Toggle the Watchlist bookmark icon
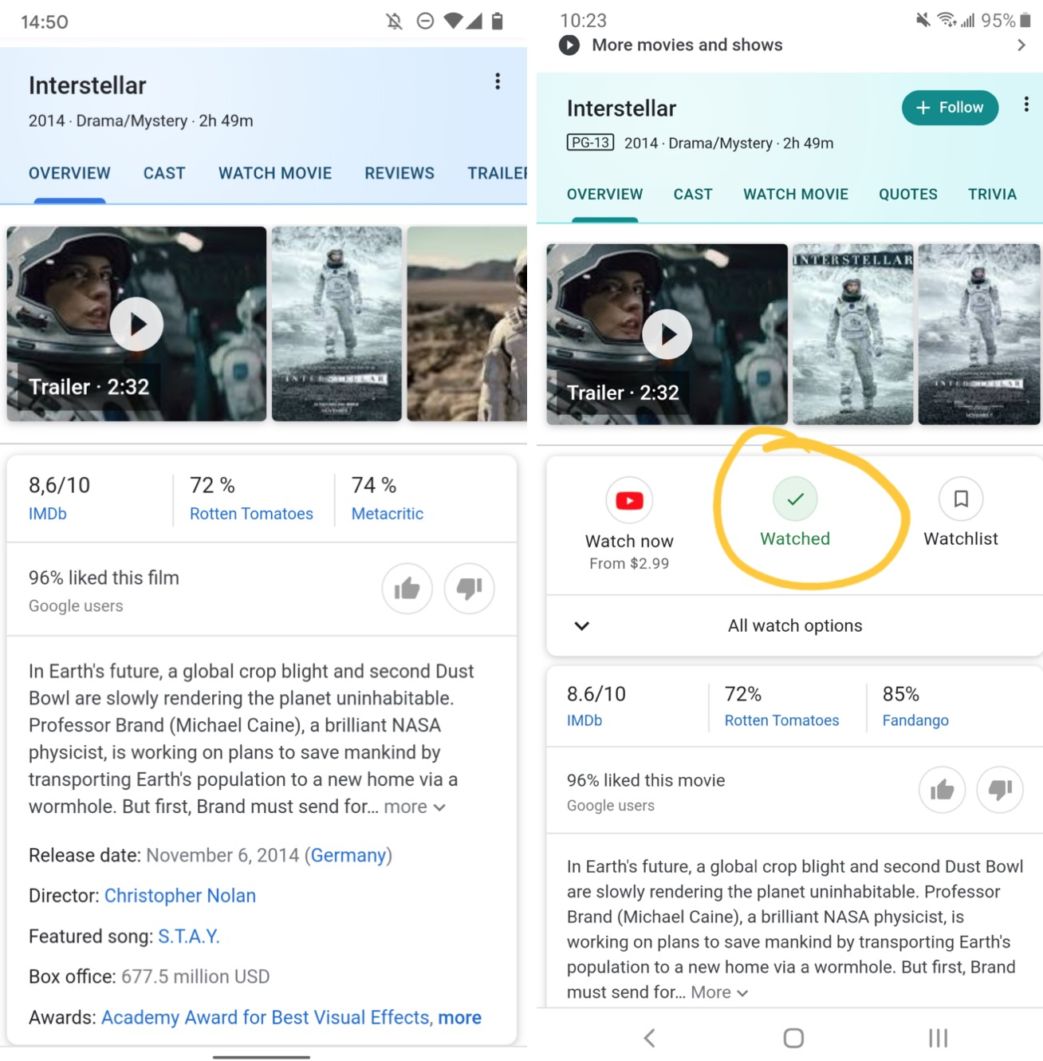 coord(960,499)
